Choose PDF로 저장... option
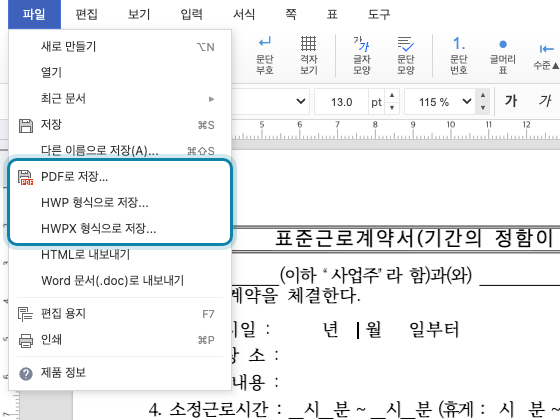Viewport: 560px width, 420px height. 120,177
